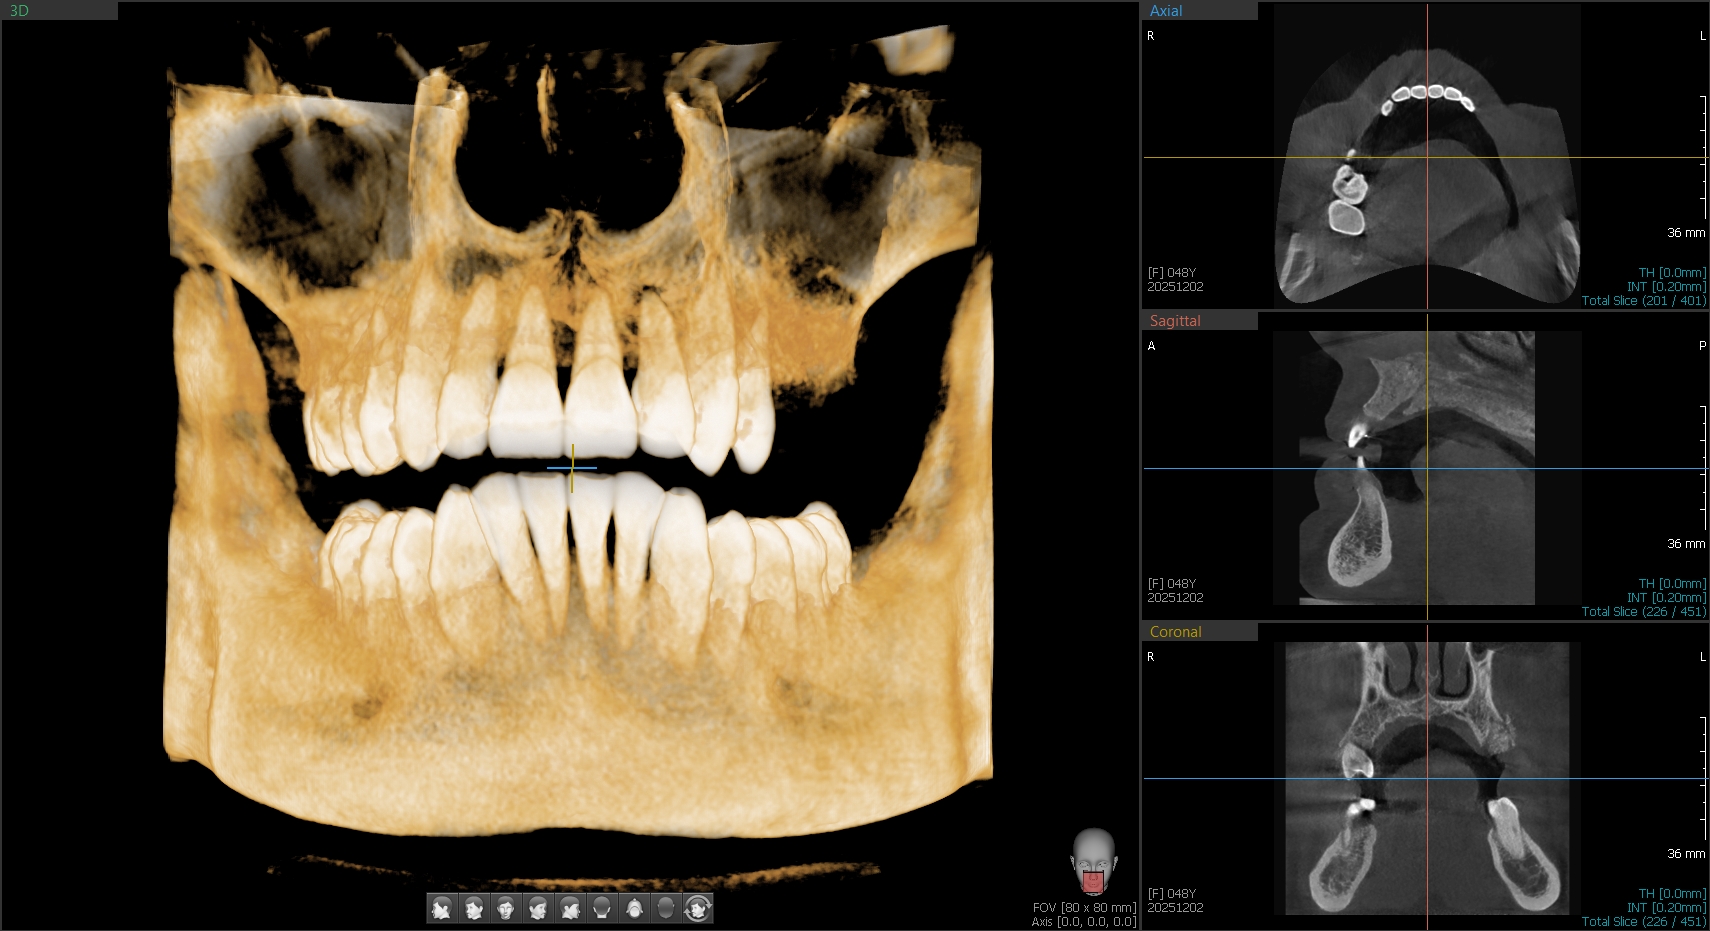Click Total Slice (201 / 401) in Axial panel
The height and width of the screenshot is (931, 1710).
(1643, 299)
